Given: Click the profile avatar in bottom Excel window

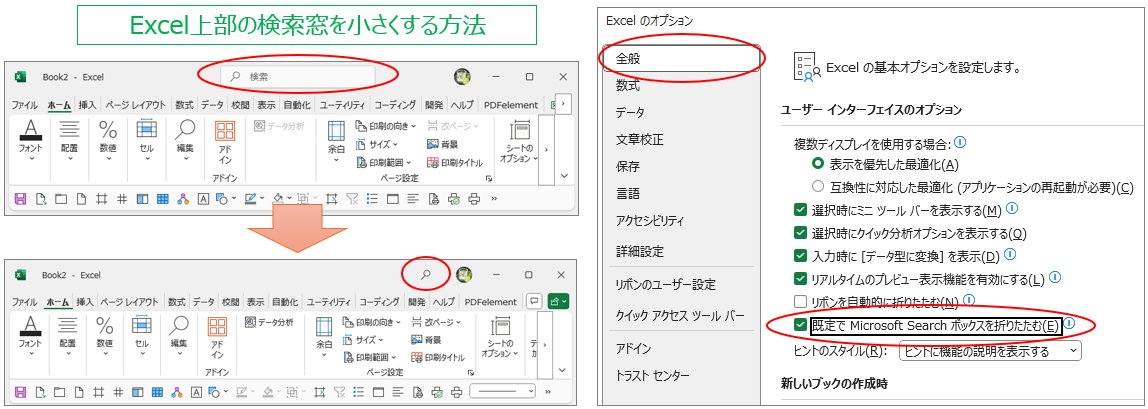Looking at the screenshot, I should pyautogui.click(x=463, y=275).
